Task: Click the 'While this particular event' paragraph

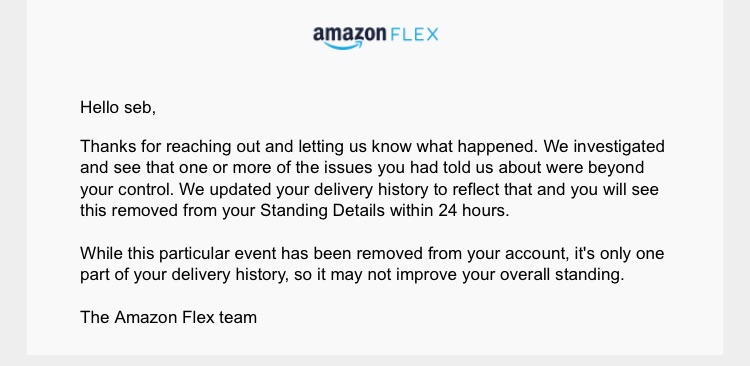Action: [x=372, y=264]
